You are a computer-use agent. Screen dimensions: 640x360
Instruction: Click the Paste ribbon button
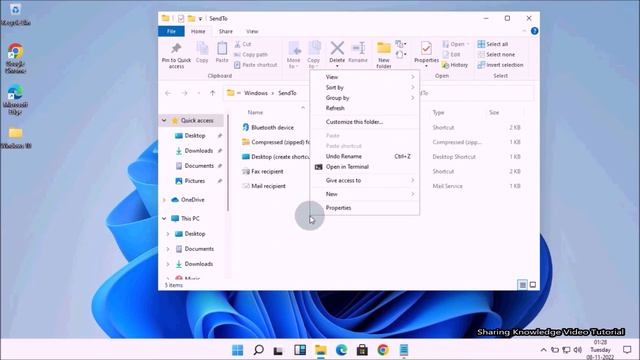click(222, 53)
